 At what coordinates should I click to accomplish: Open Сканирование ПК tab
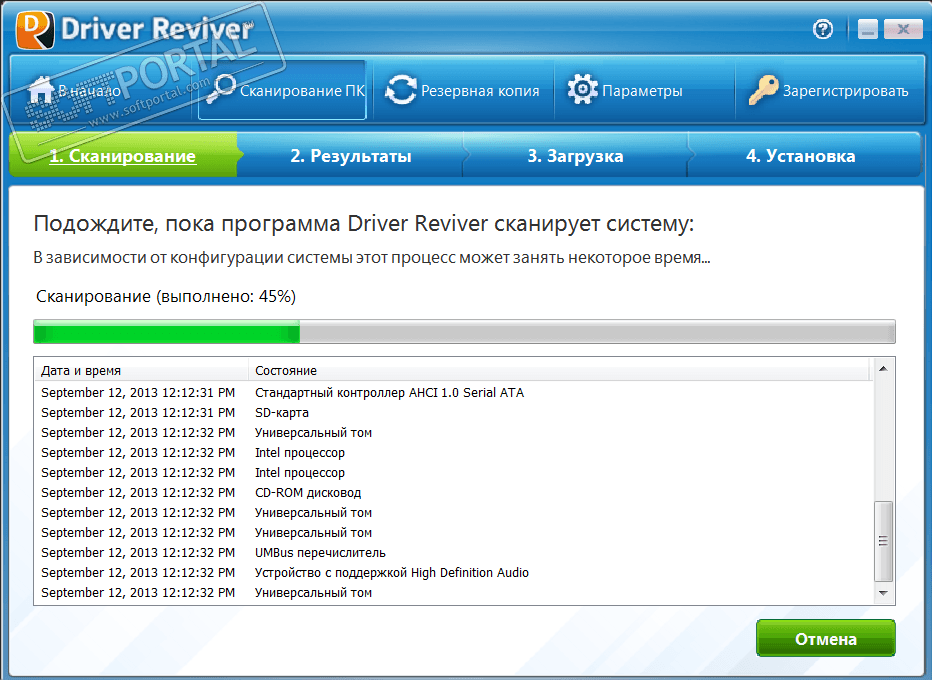(x=282, y=90)
